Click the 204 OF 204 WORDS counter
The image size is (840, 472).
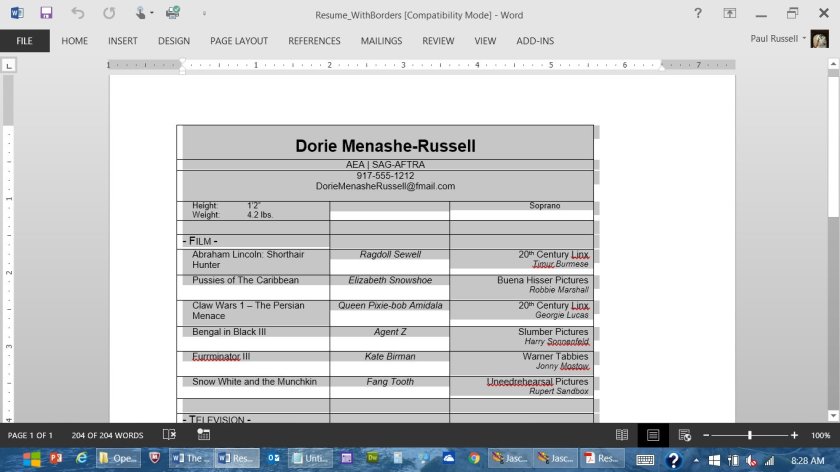point(107,435)
